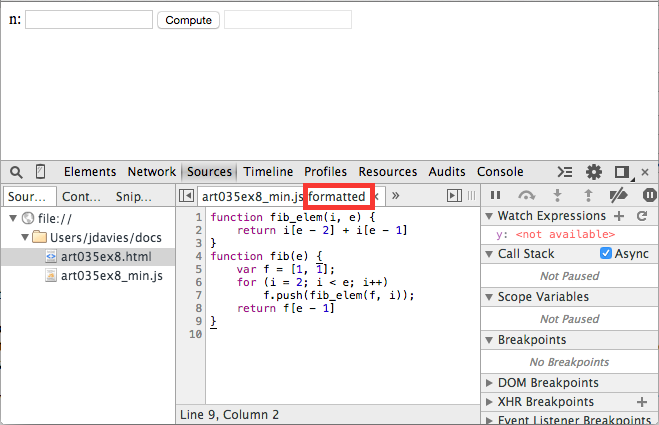The image size is (659, 425).
Task: Click the Users/jdavies/docs folder icon
Action: point(40,237)
